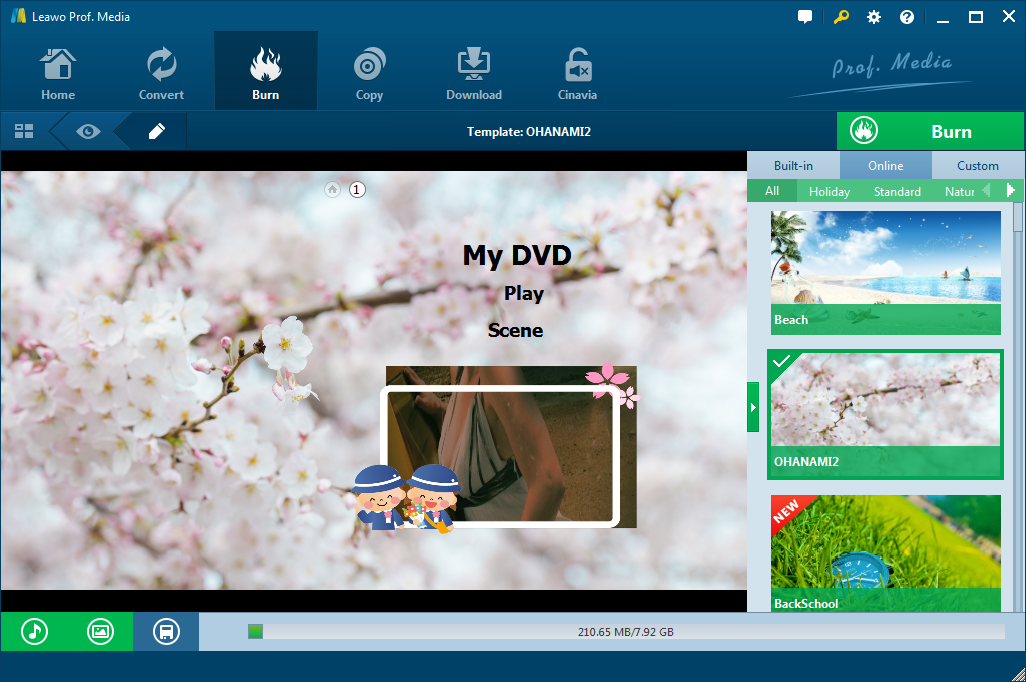This screenshot has height=682, width=1026.
Task: Select page 1 indicator in preview
Action: 357,189
